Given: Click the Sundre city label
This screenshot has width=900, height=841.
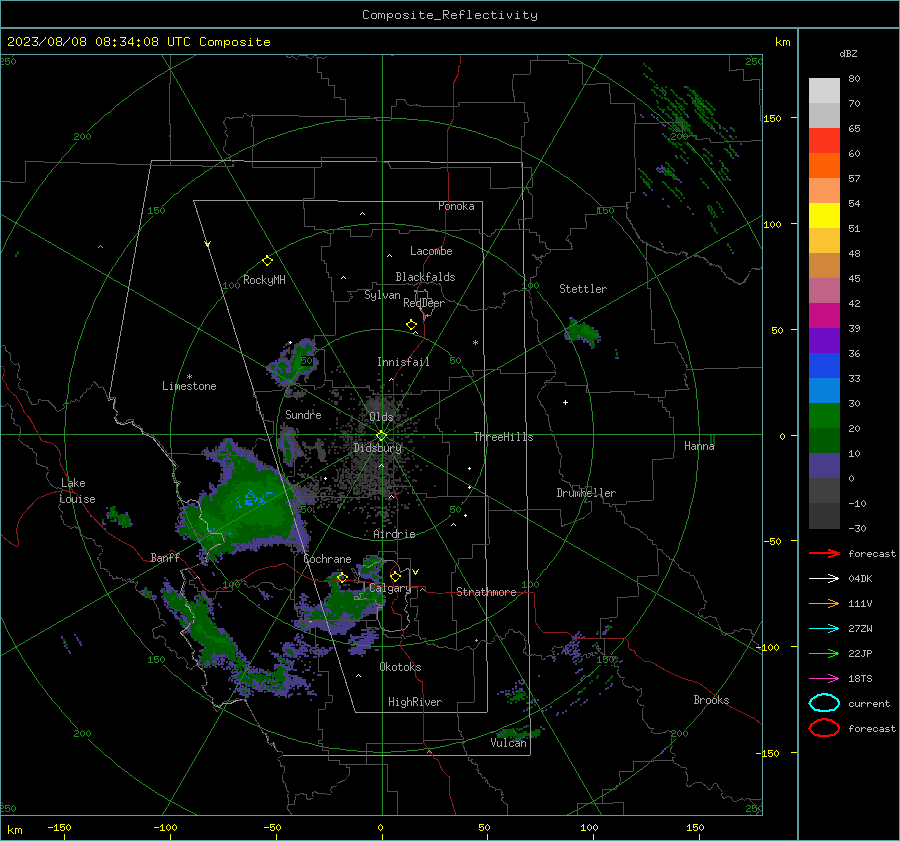Looking at the screenshot, I should click(303, 414).
